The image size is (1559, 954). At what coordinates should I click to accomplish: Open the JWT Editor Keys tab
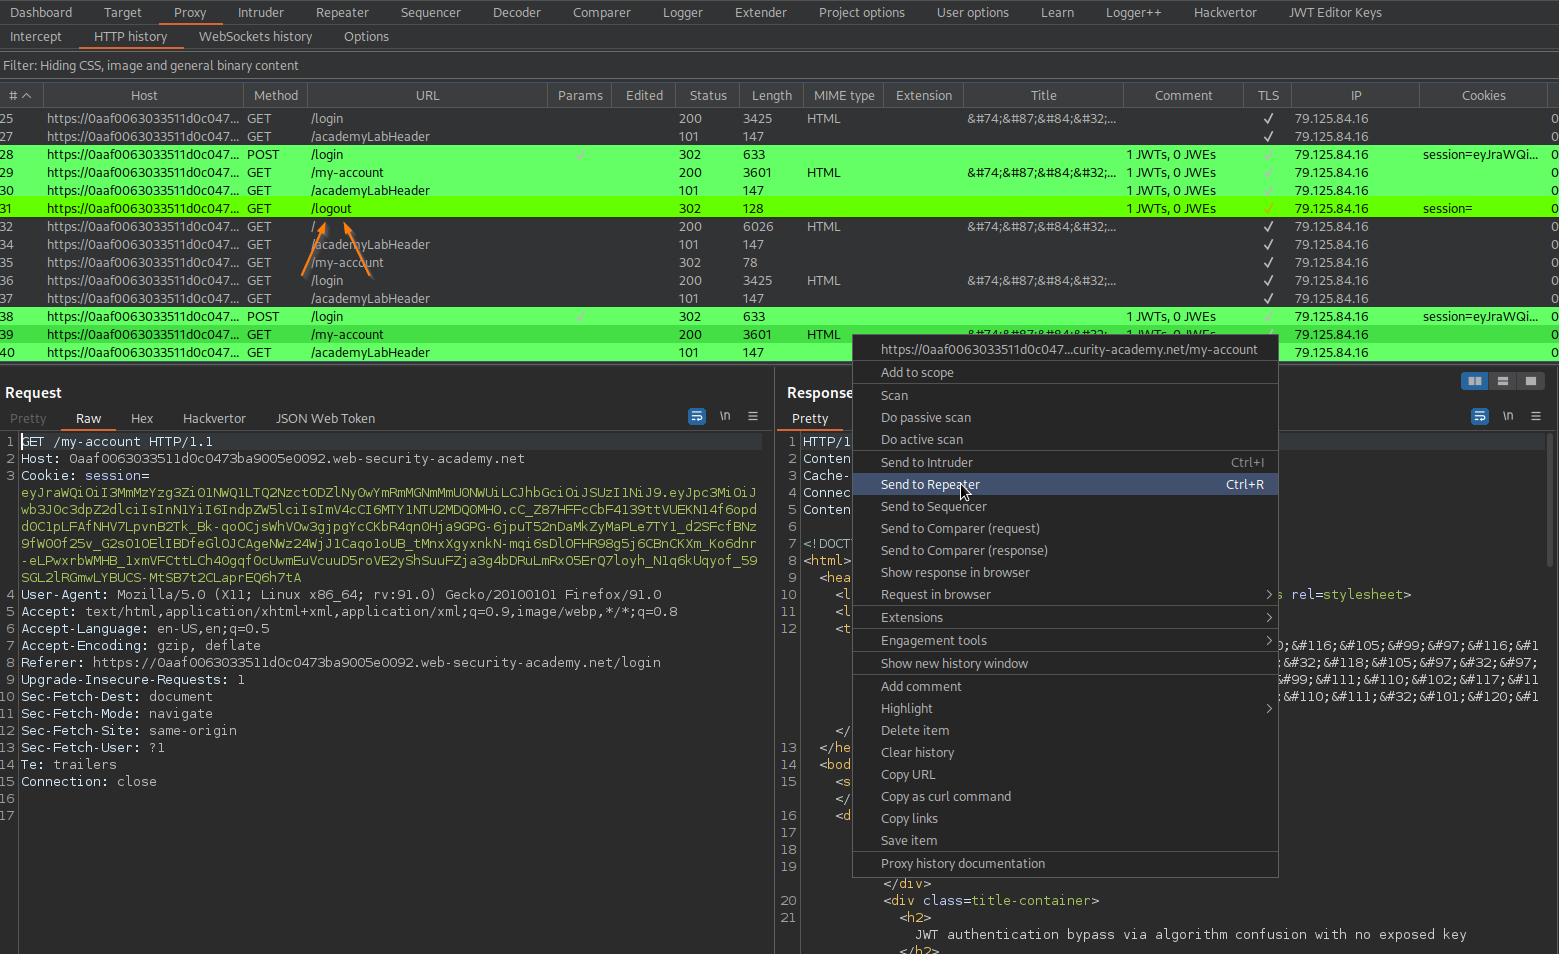[1335, 13]
